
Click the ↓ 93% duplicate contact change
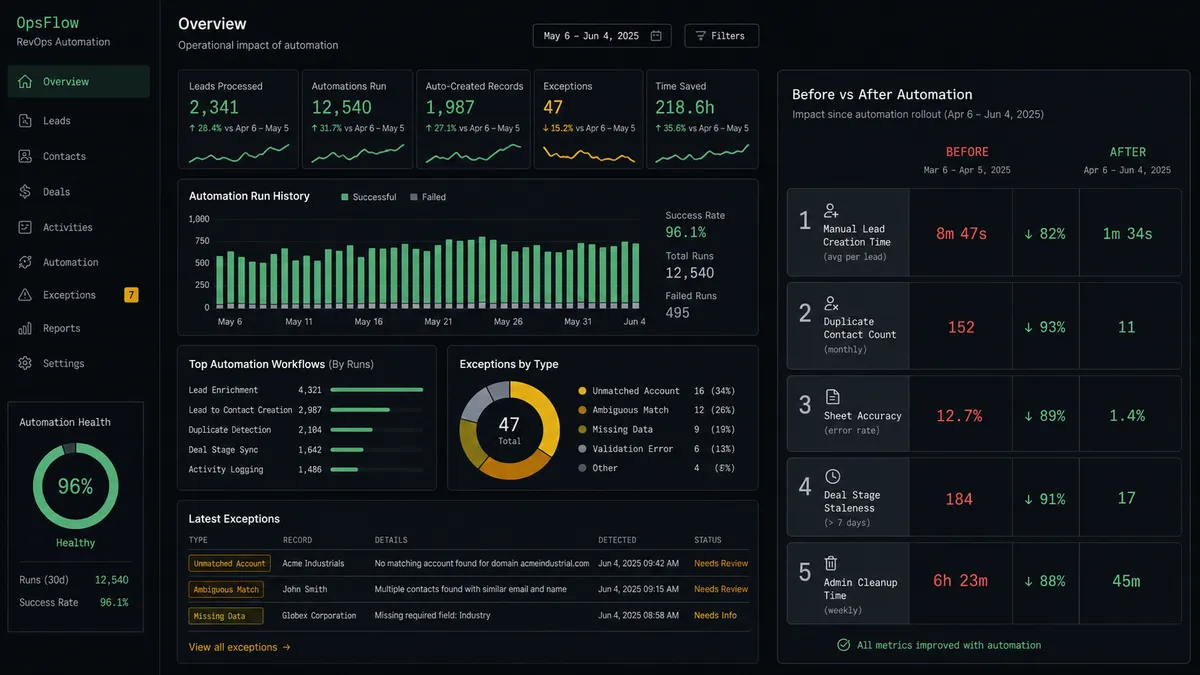click(x=1045, y=327)
